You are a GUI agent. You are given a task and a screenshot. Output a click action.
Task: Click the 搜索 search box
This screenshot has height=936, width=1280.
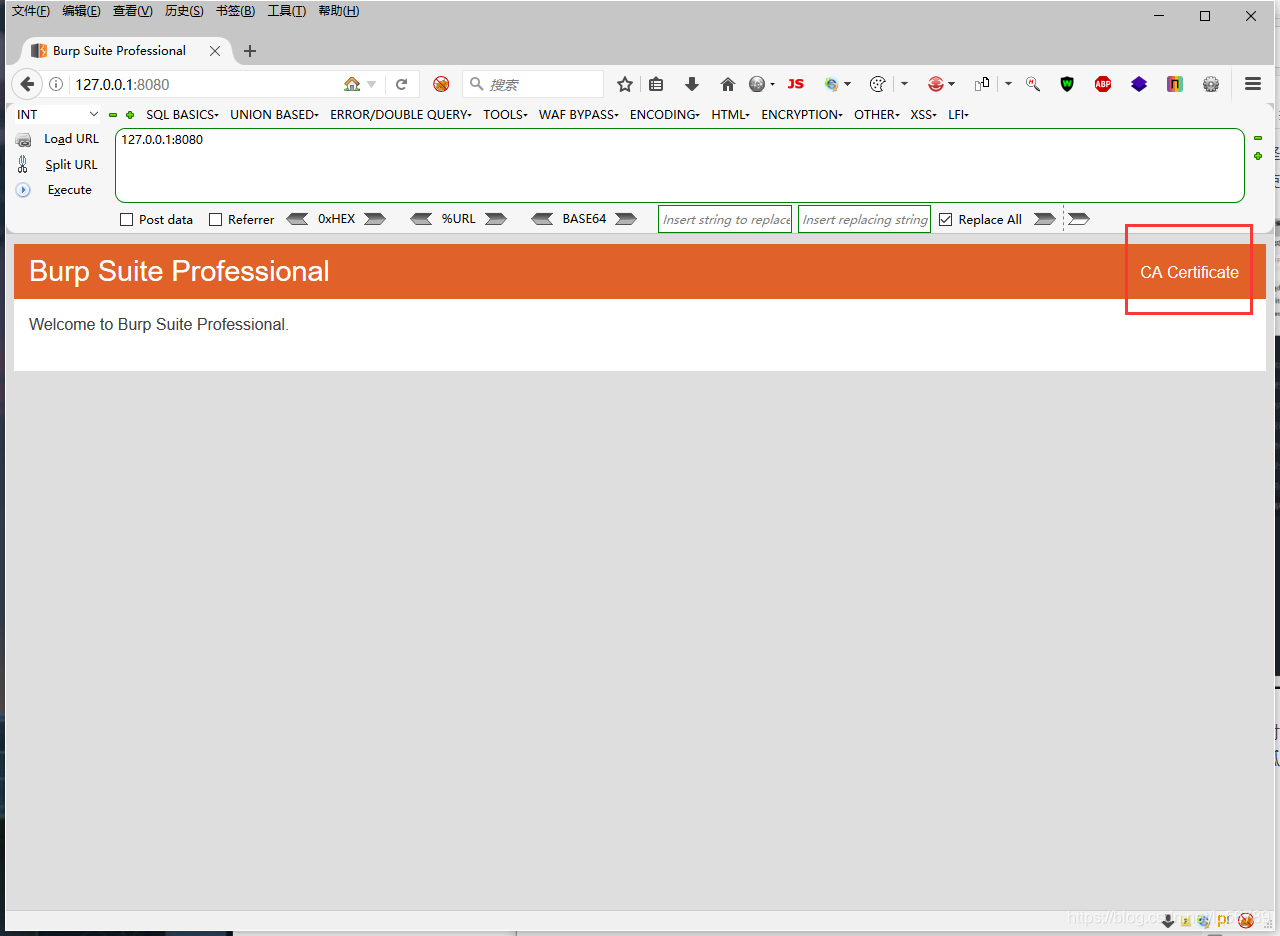(533, 84)
